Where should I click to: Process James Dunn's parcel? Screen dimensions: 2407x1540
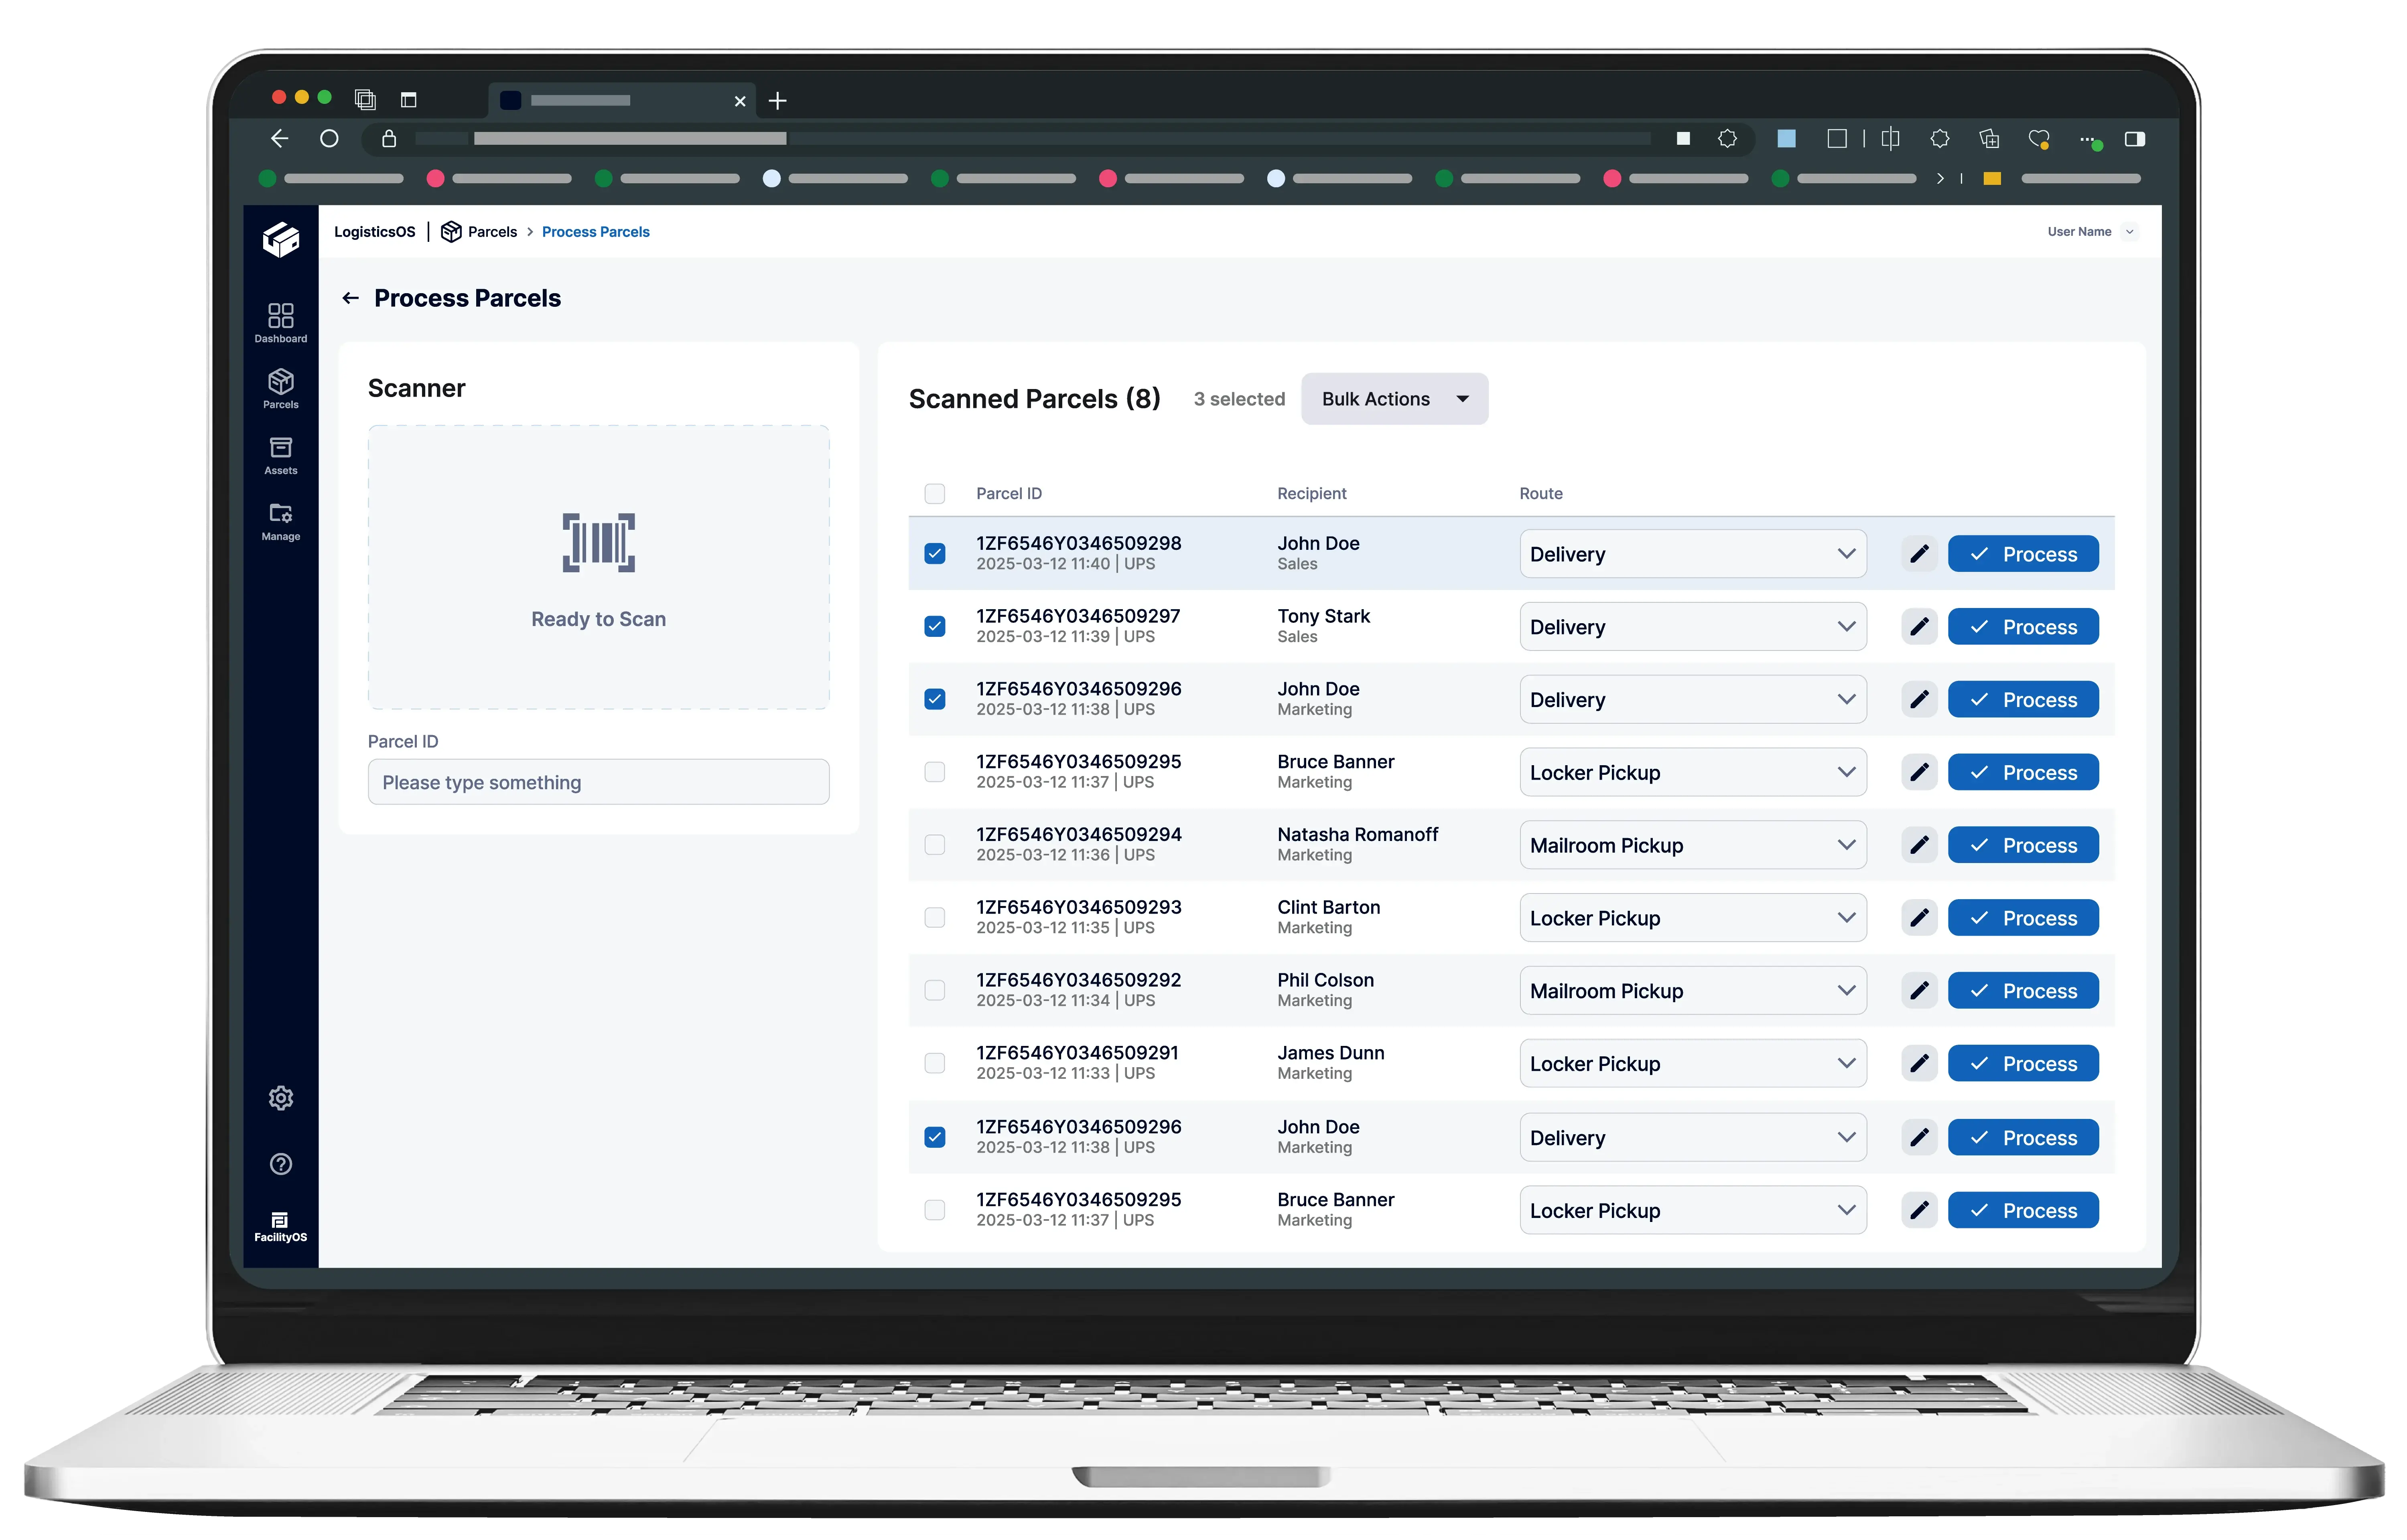[x=2023, y=1064]
